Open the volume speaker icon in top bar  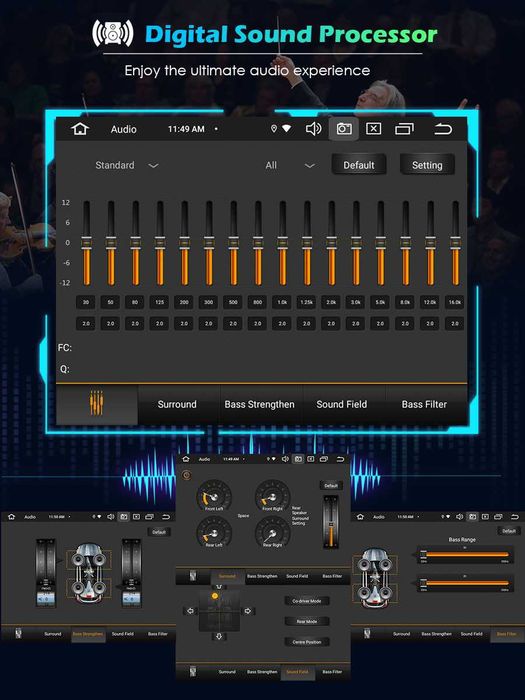[x=313, y=129]
